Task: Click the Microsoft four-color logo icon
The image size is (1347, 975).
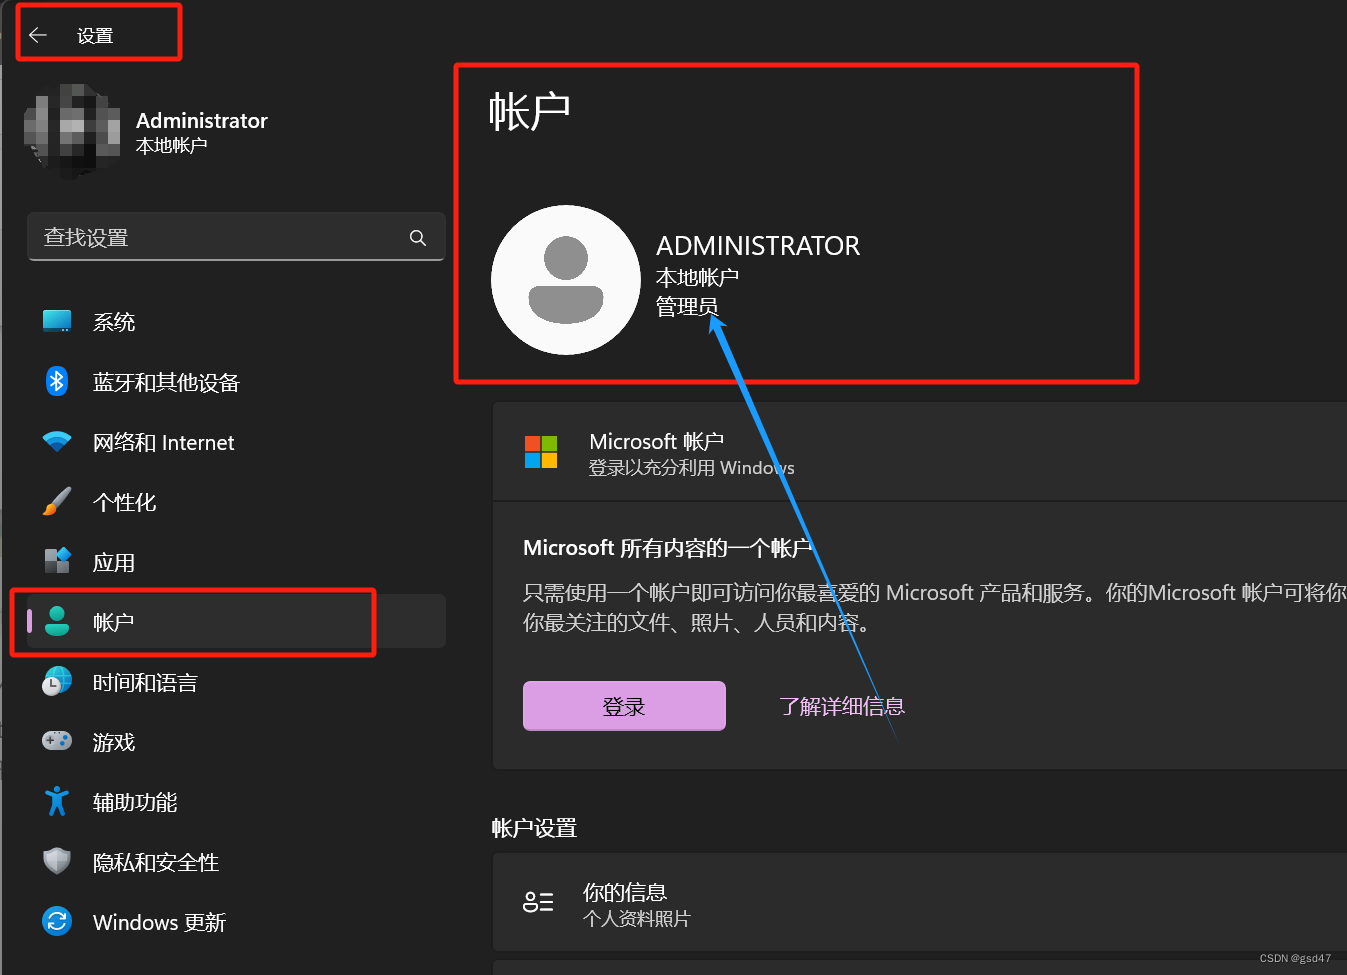Action: coord(541,452)
